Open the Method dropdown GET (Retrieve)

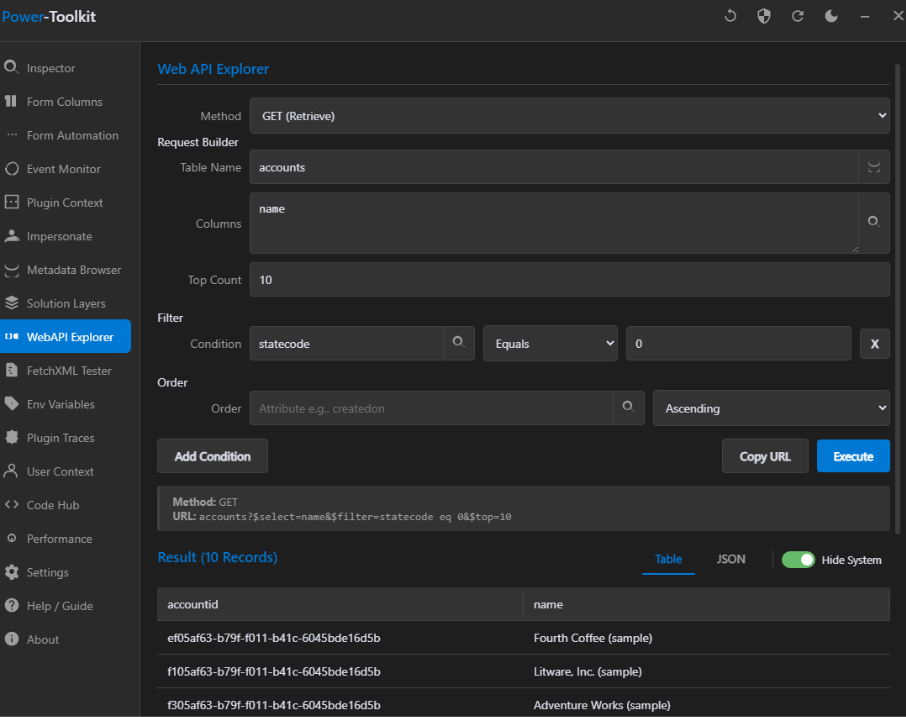(568, 116)
